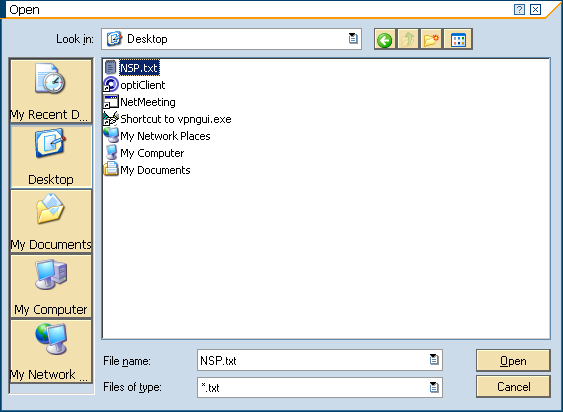Expand the File name dropdown arrow

coord(434,359)
